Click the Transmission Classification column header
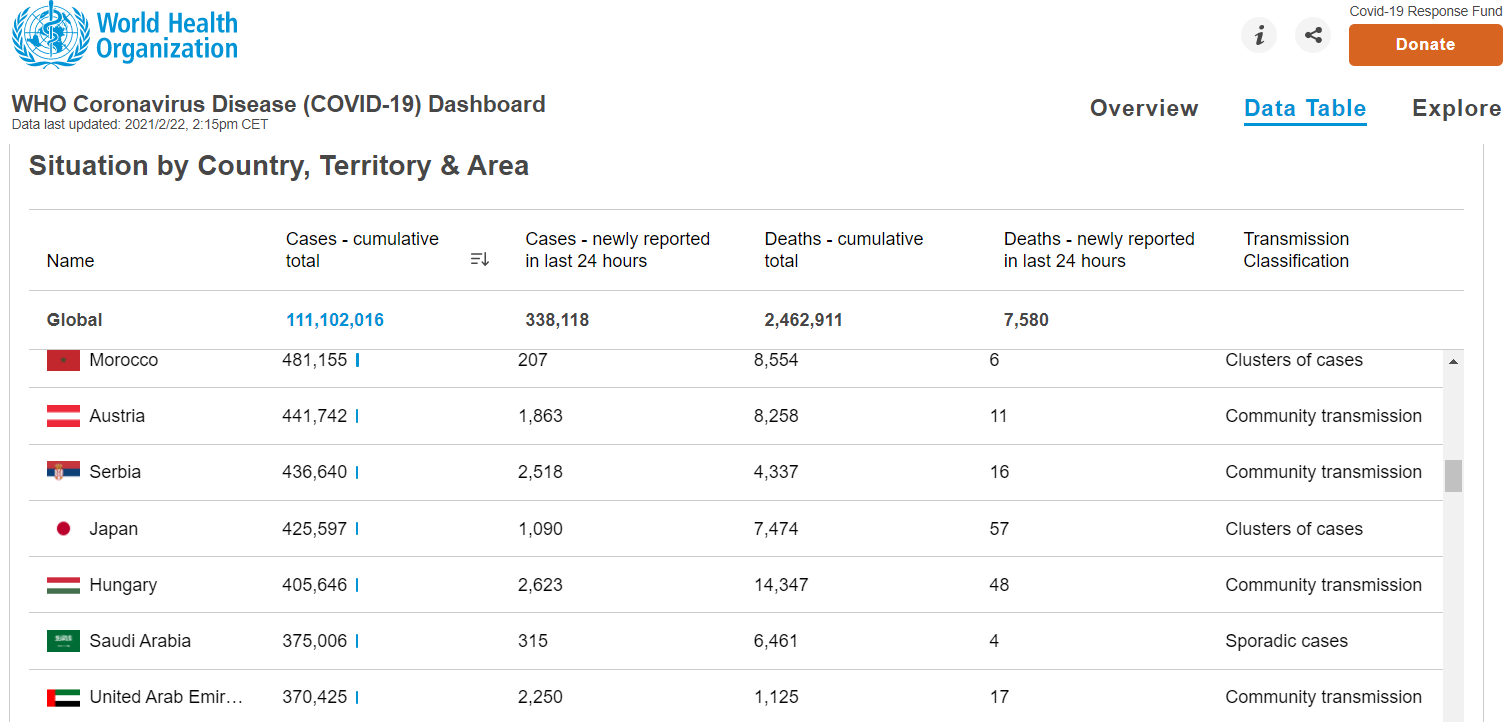This screenshot has width=1504, height=722. click(1296, 250)
